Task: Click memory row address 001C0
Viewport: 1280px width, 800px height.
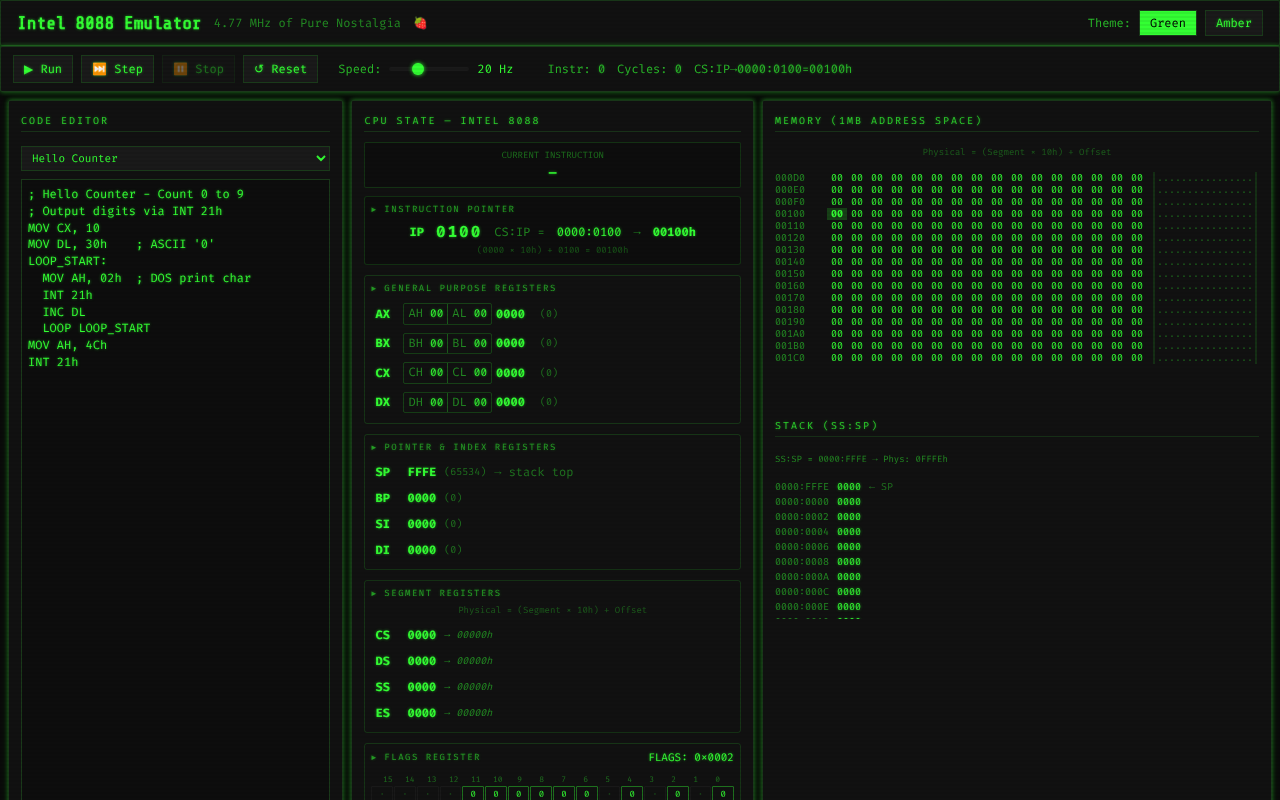Action: point(790,358)
